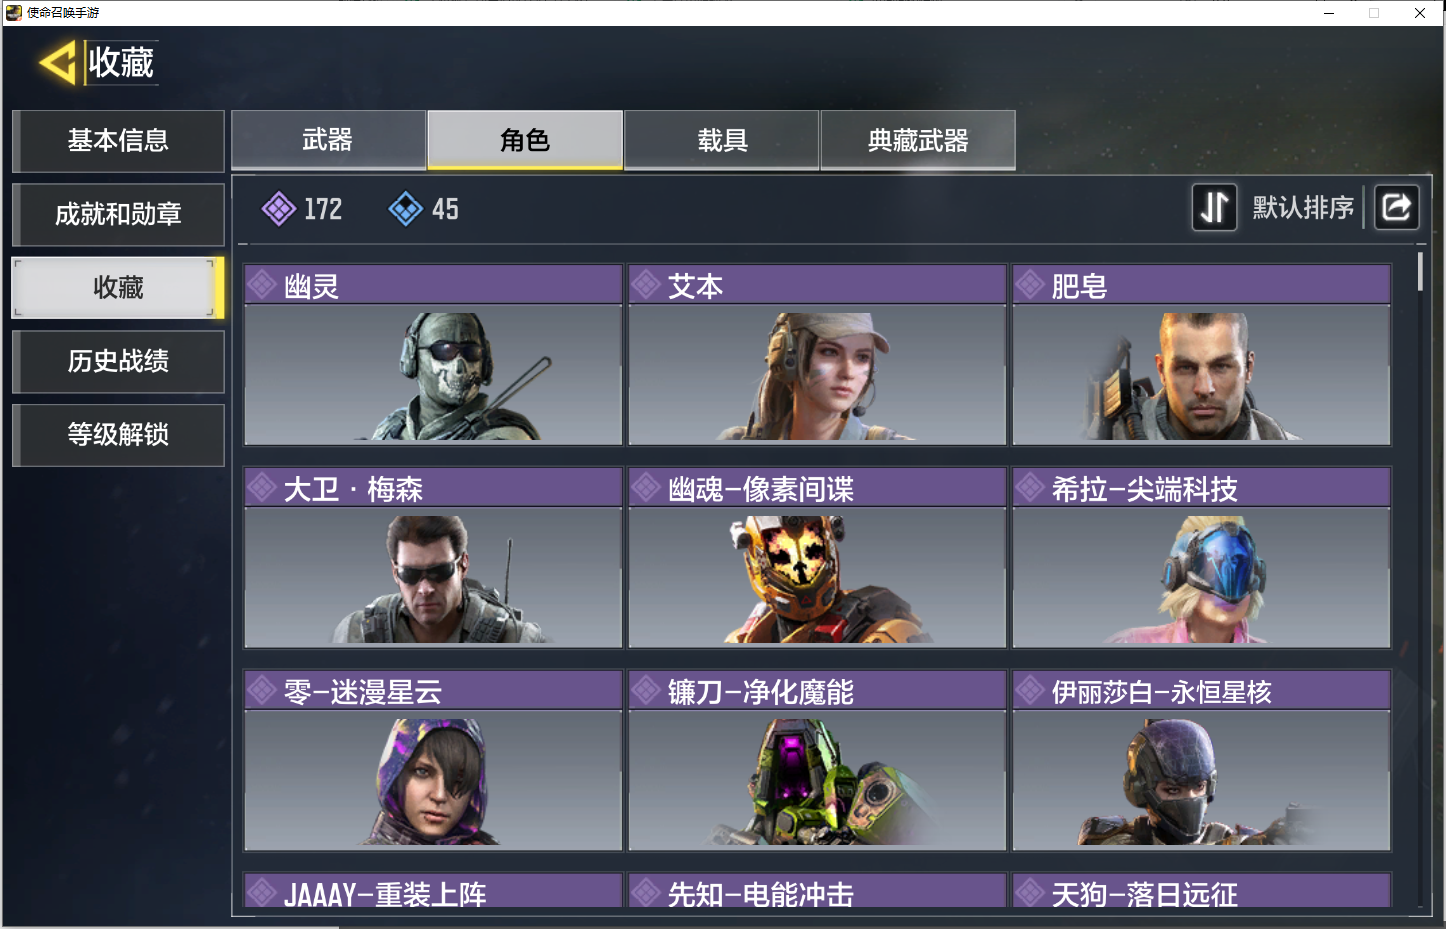Go to 历史战绩 section
1446x929 pixels.
(118, 361)
